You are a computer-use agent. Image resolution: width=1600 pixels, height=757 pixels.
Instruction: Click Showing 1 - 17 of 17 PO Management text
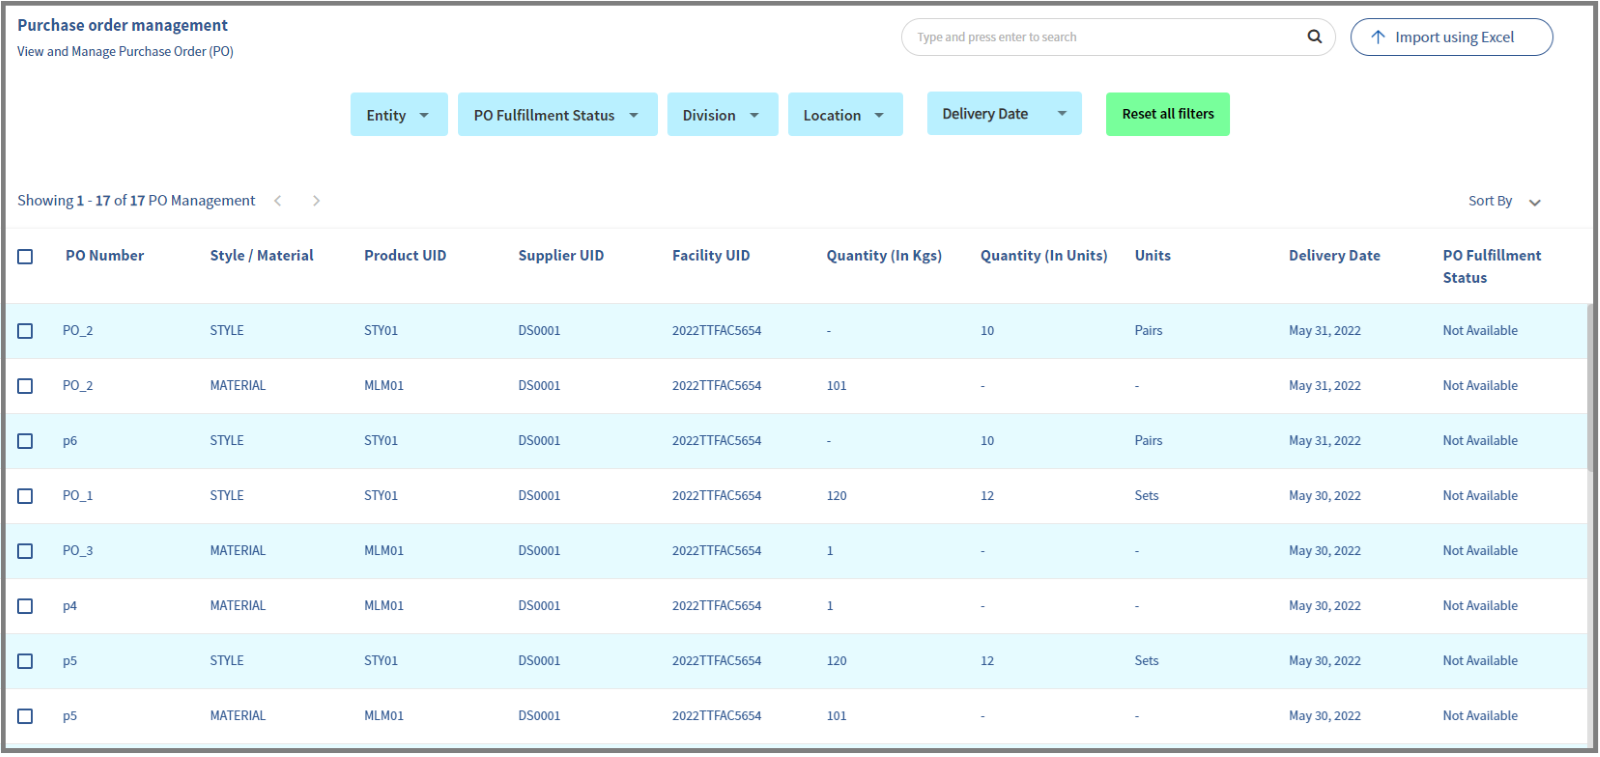[x=136, y=201]
